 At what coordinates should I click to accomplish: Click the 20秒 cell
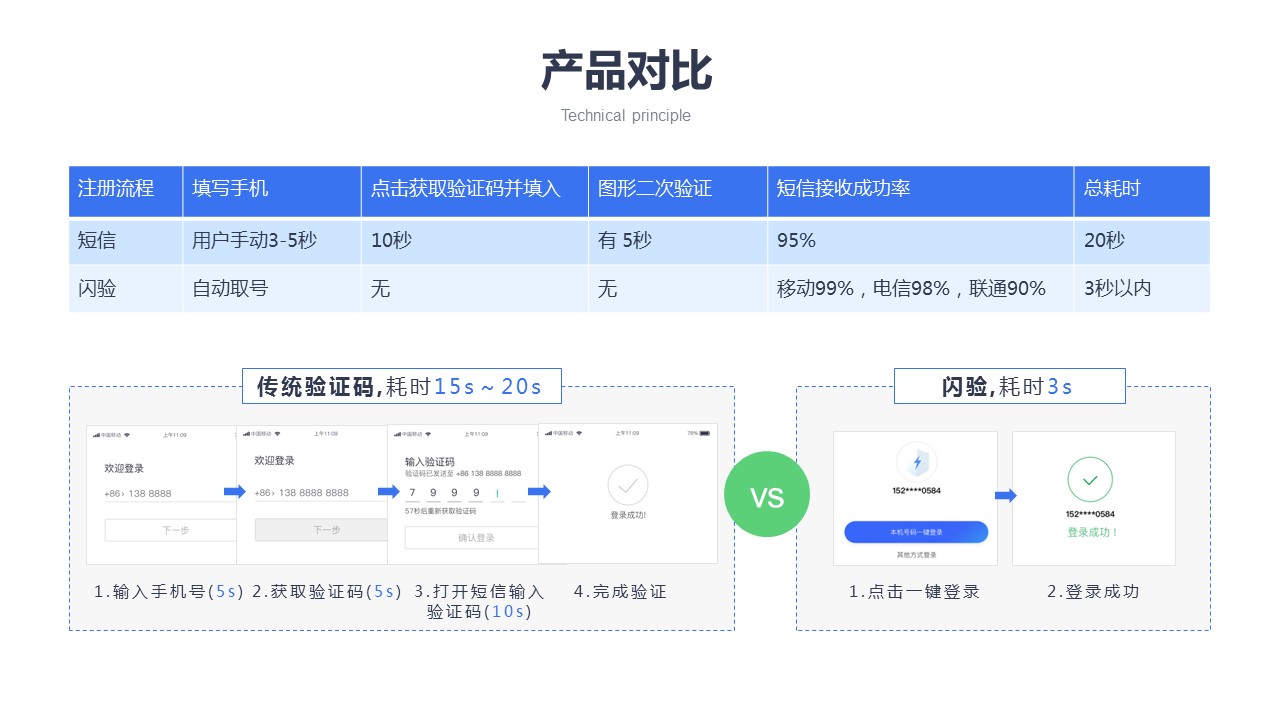tap(1142, 241)
